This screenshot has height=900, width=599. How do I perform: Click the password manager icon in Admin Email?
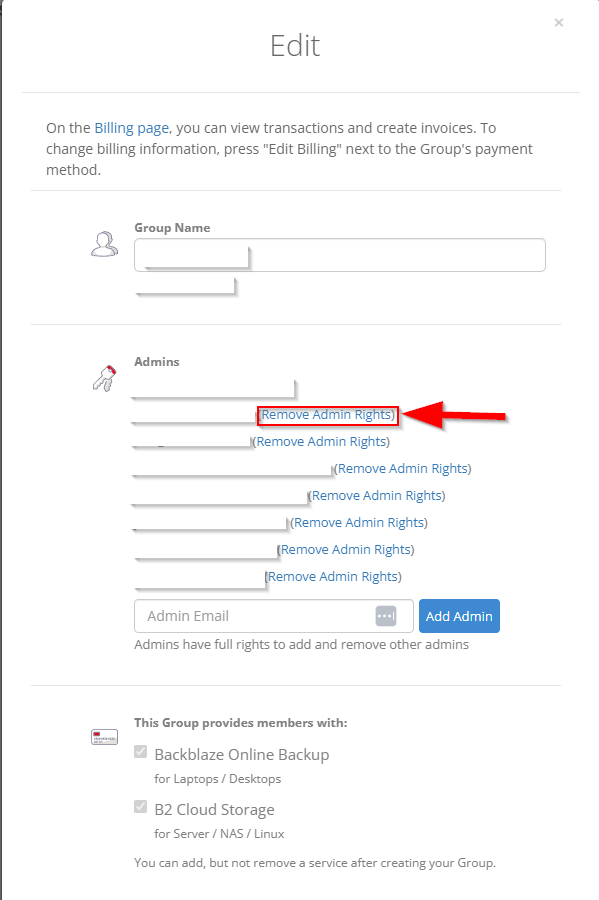386,616
